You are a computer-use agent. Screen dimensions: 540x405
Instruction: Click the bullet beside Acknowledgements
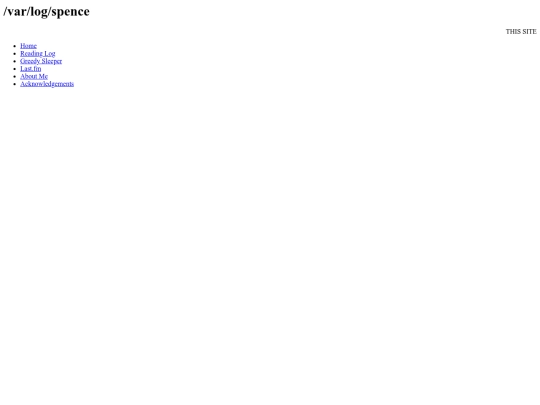14,84
